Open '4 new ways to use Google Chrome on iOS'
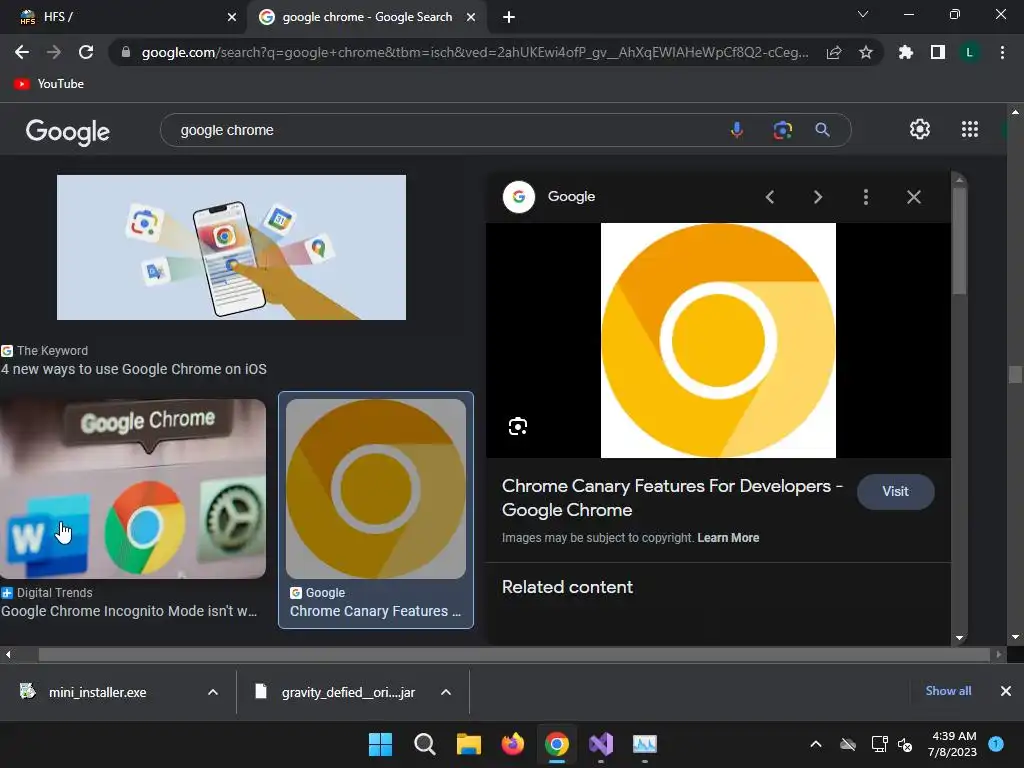The height and width of the screenshot is (768, 1024). pos(133,370)
